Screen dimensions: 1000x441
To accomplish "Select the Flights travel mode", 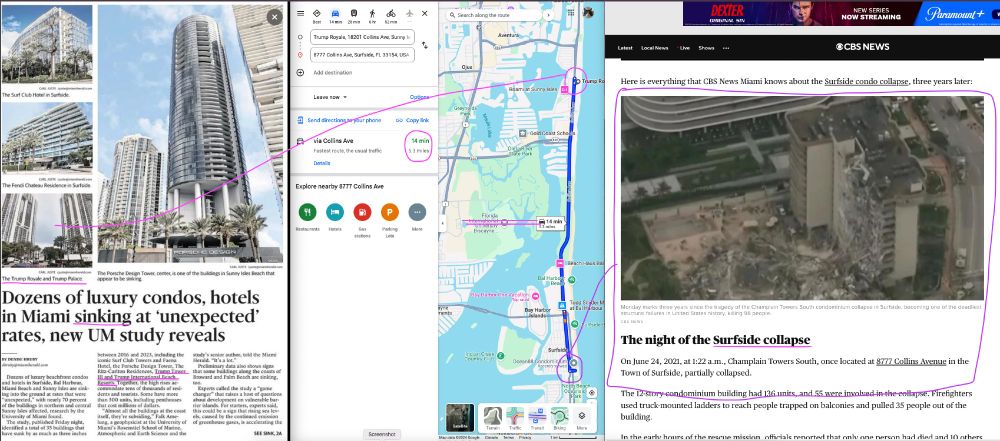I will click(x=409, y=13).
